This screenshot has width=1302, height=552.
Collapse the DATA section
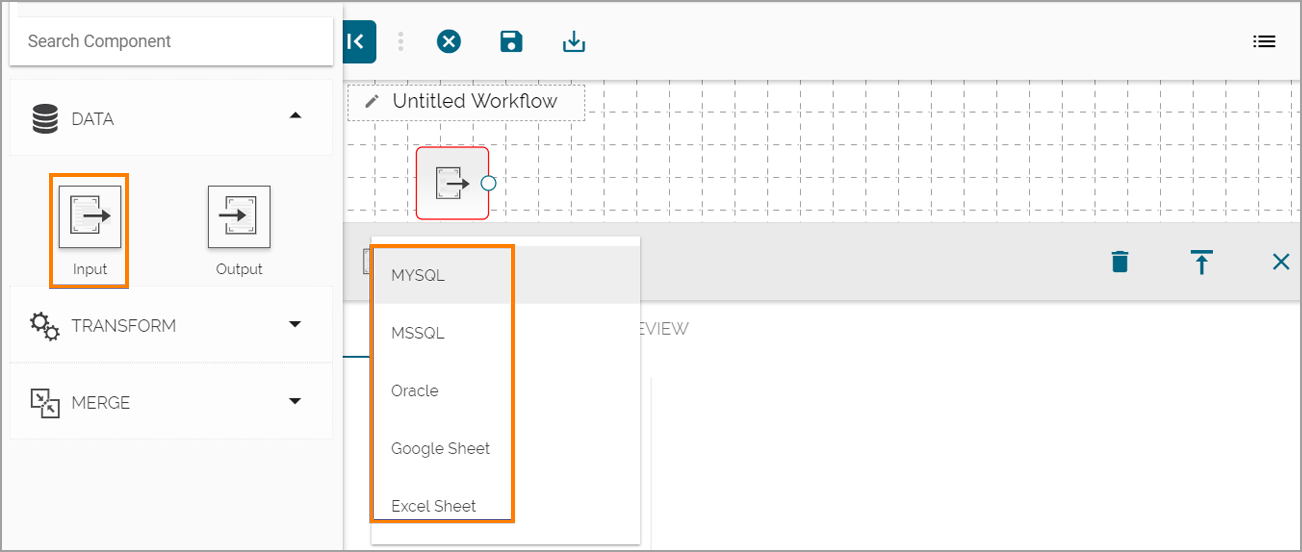click(294, 116)
